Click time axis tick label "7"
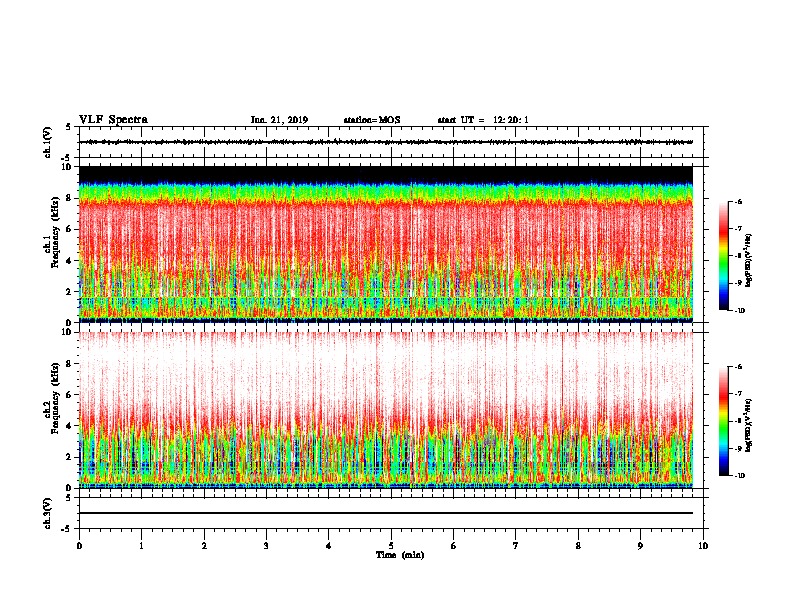 (x=516, y=546)
